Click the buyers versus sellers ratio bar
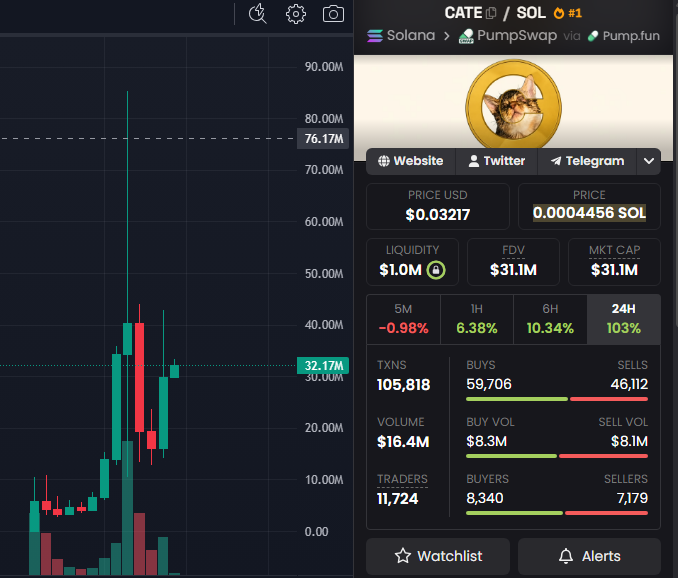The width and height of the screenshot is (678, 578). tap(557, 513)
